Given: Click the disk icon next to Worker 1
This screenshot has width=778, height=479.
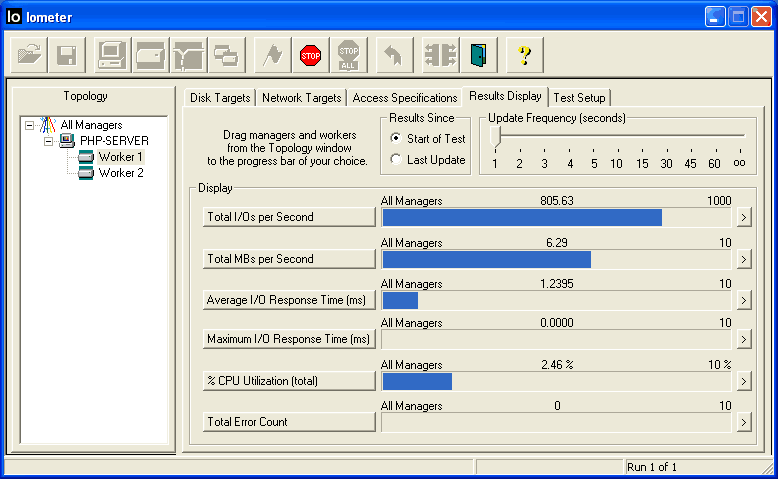Looking at the screenshot, I should 86,157.
